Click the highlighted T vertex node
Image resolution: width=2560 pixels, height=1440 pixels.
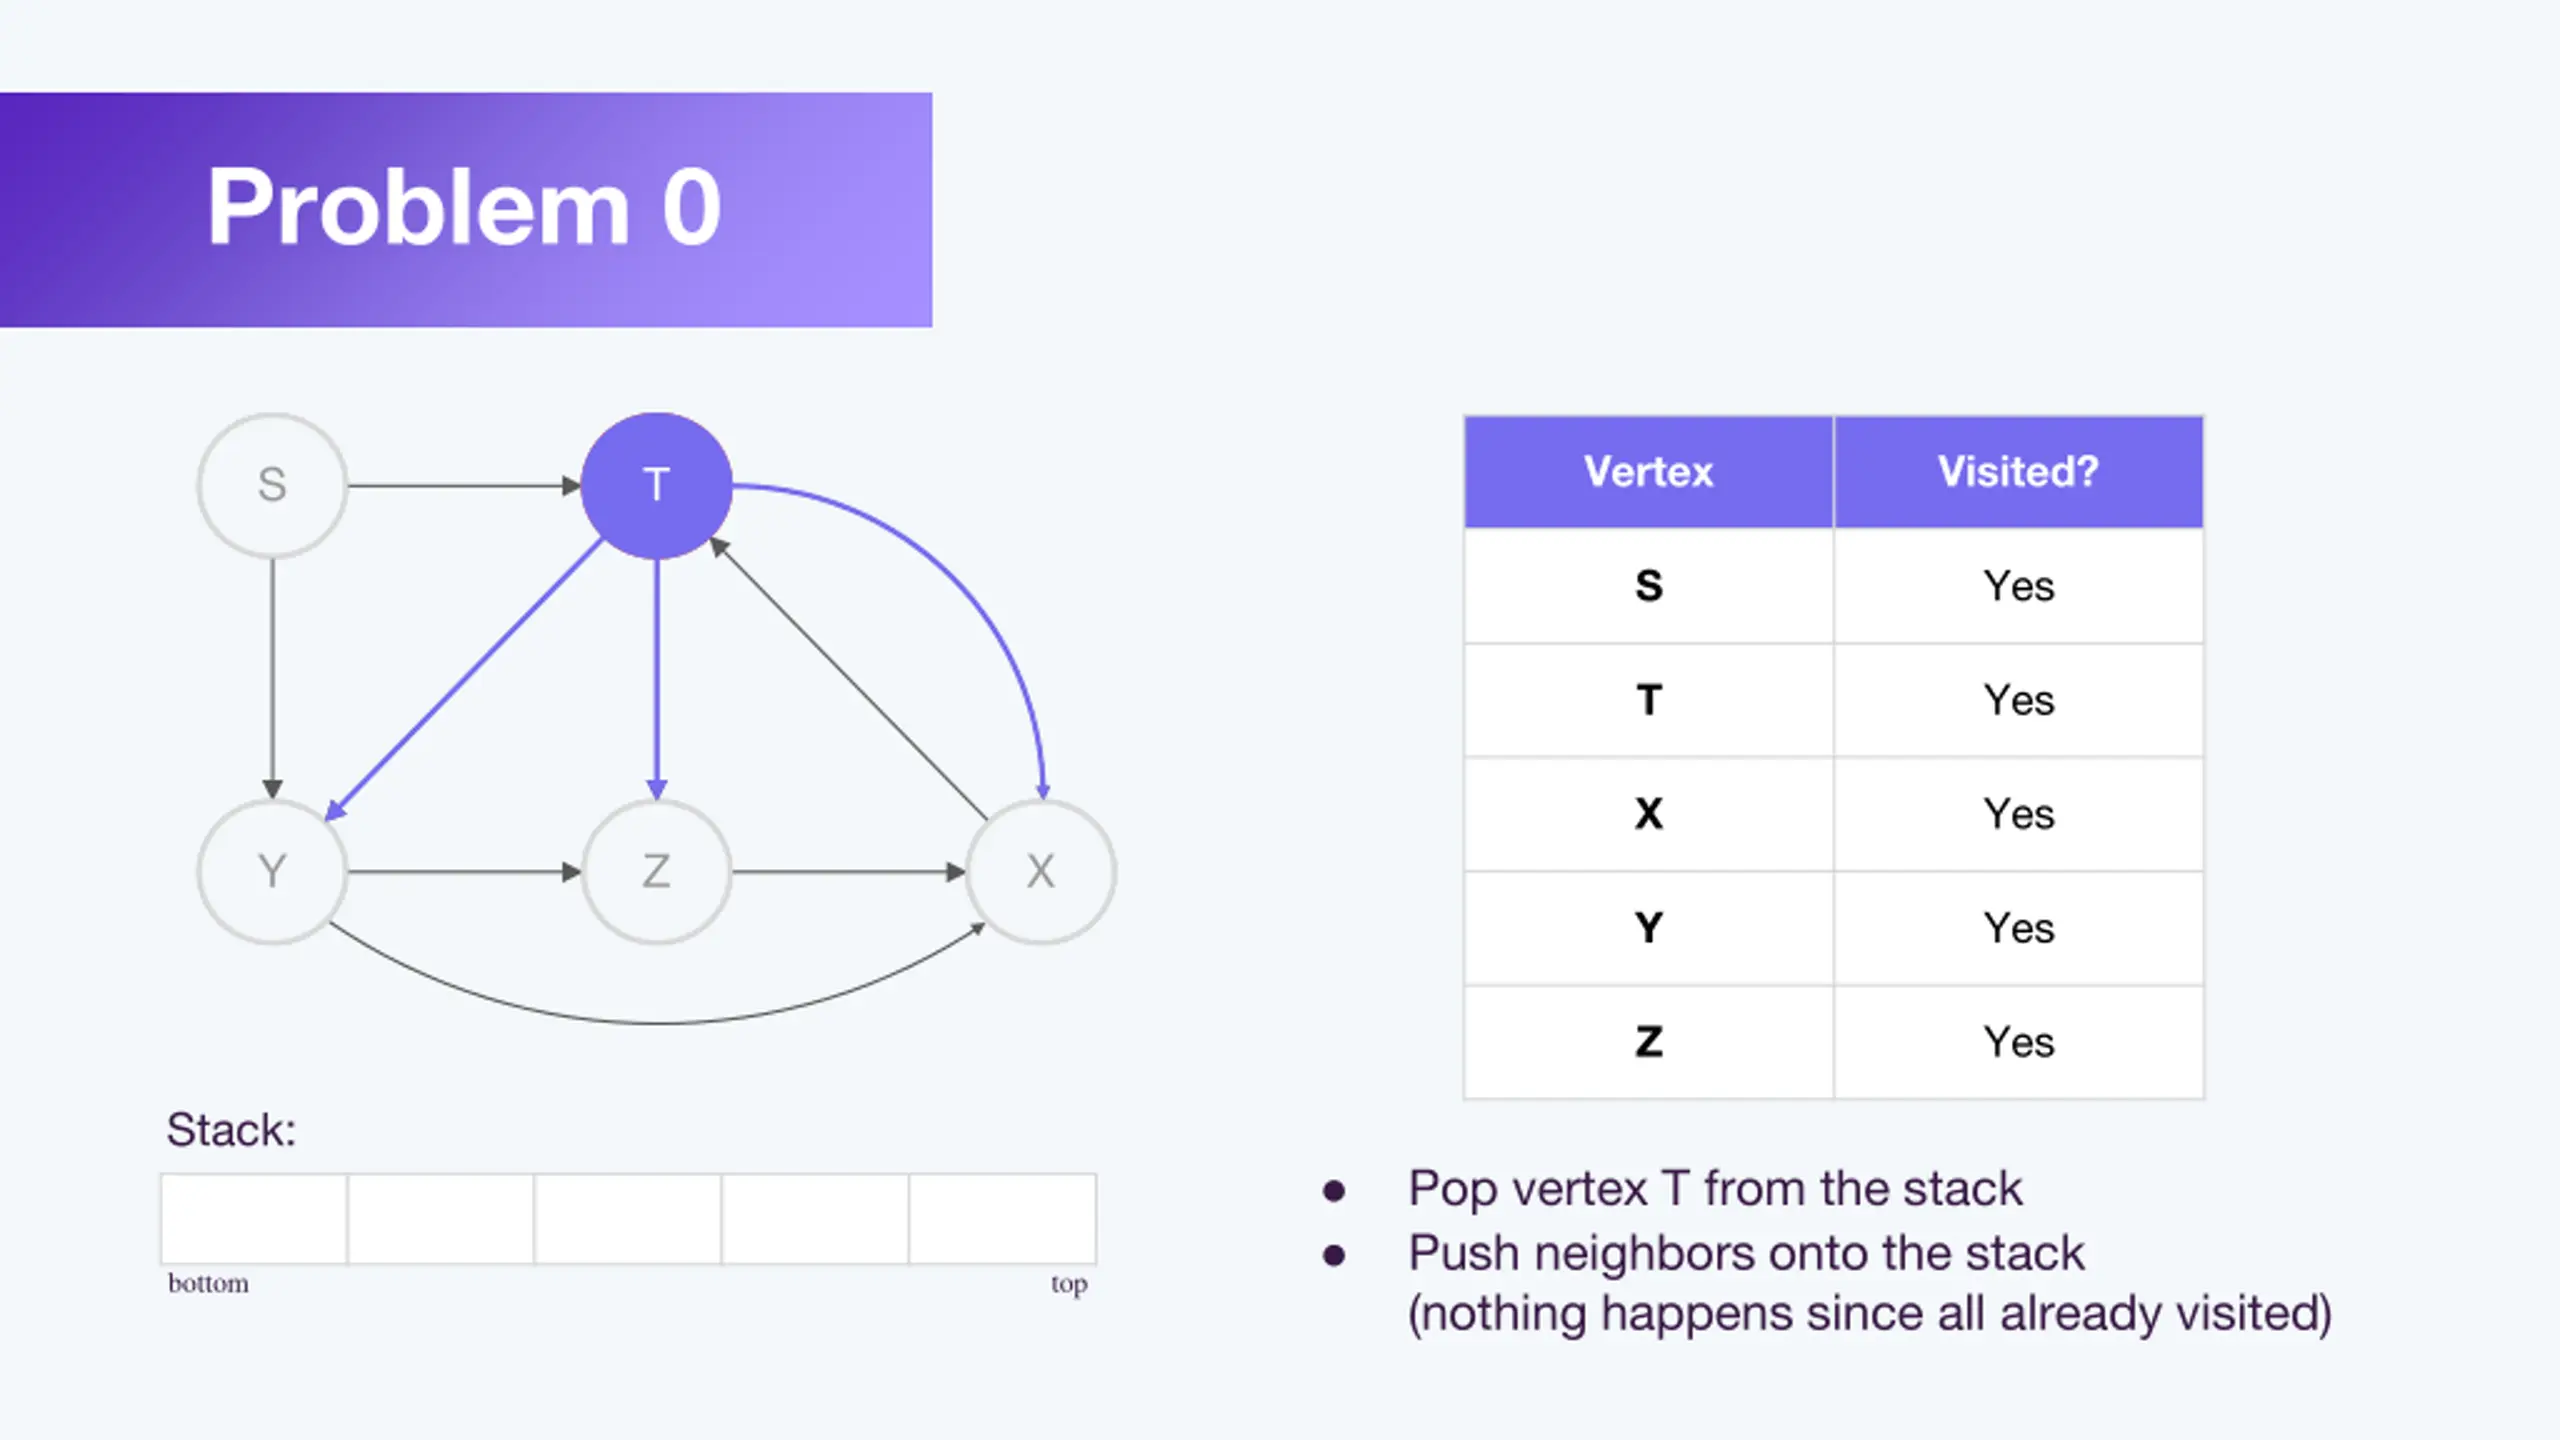pos(656,485)
